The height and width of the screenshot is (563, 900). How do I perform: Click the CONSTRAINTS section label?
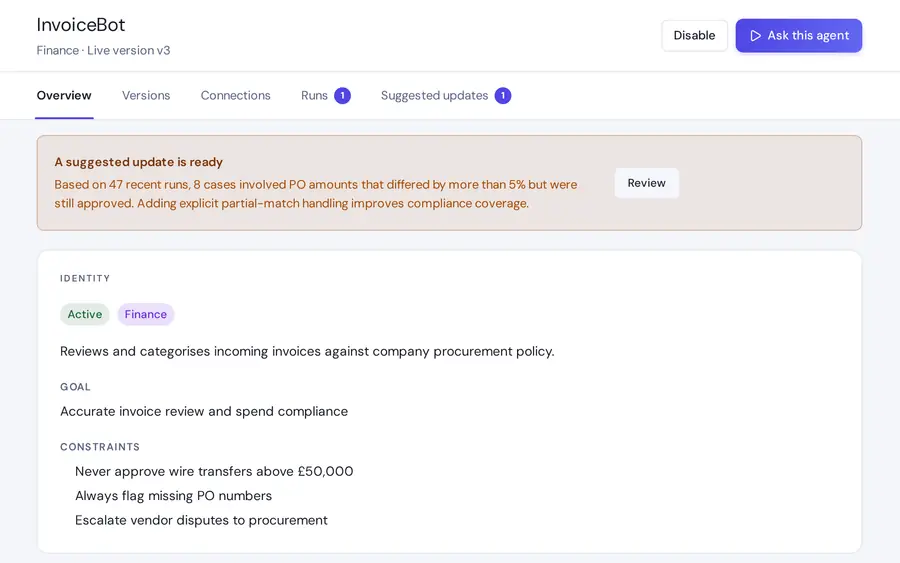tap(100, 447)
